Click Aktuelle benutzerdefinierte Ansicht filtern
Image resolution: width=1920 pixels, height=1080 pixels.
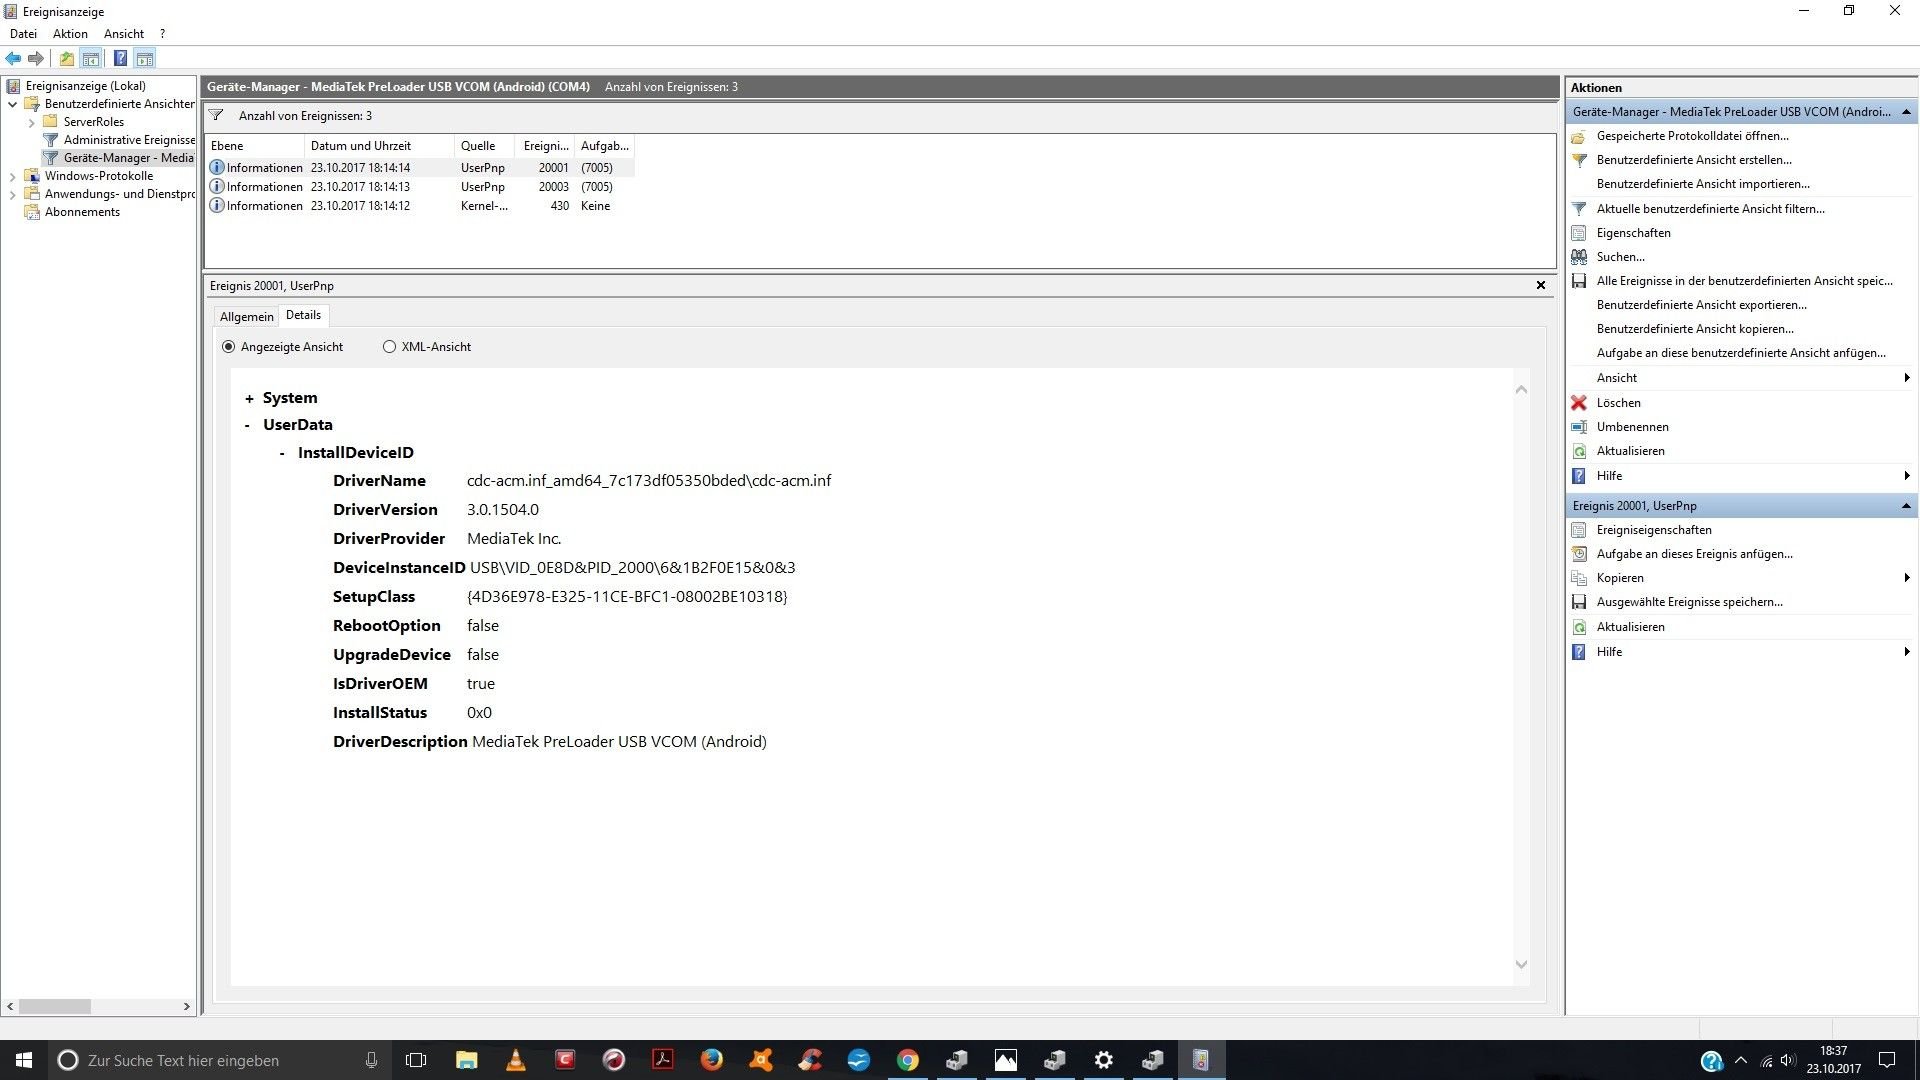click(x=1710, y=208)
